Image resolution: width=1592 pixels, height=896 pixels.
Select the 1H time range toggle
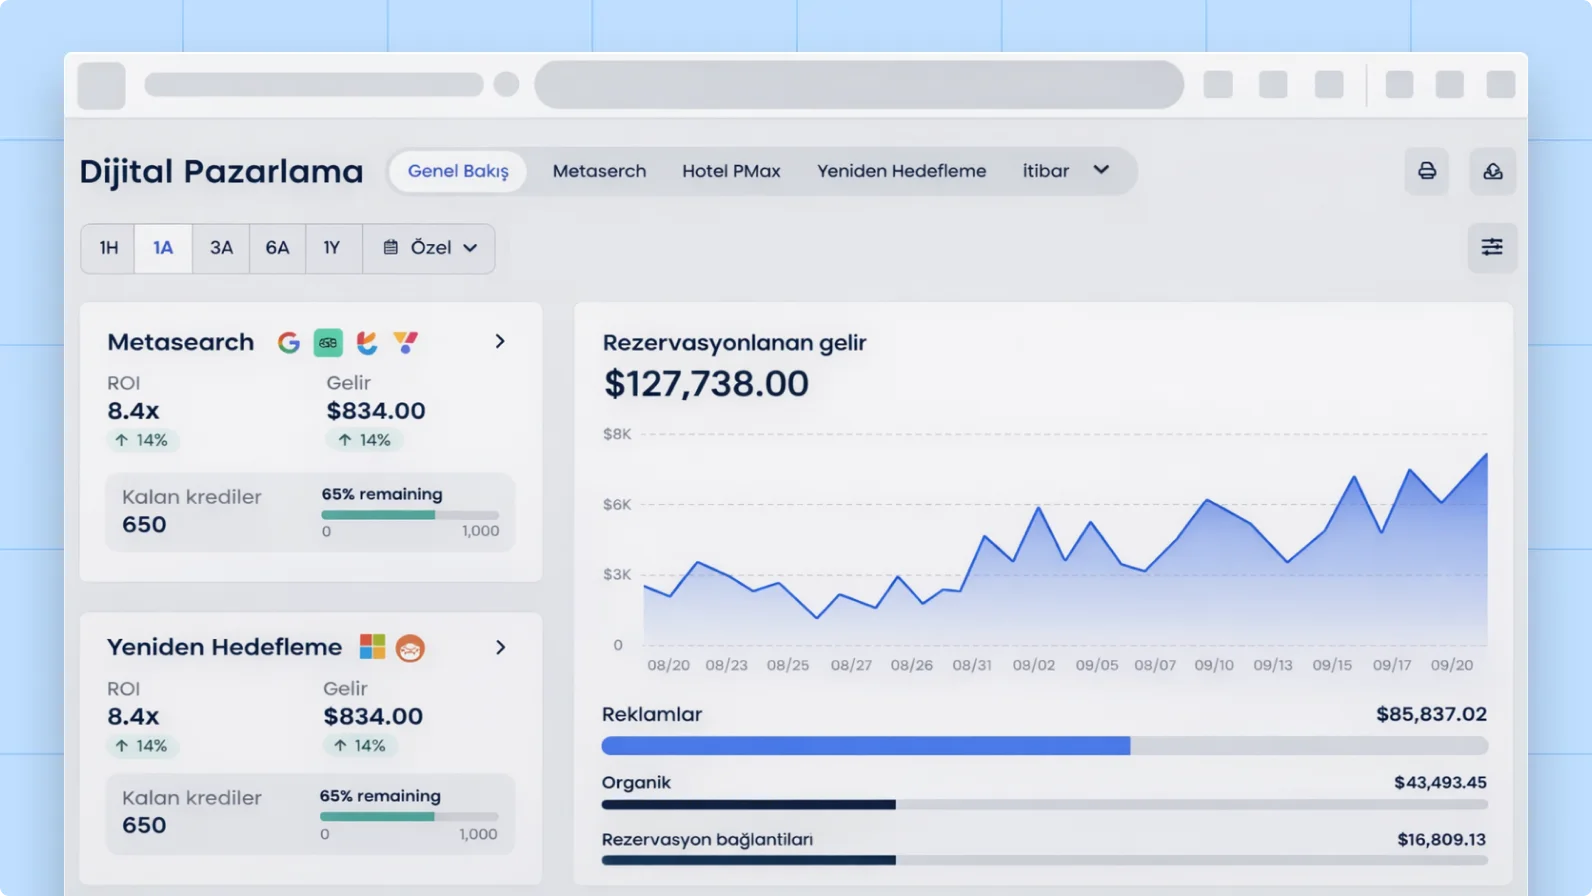[108, 248]
